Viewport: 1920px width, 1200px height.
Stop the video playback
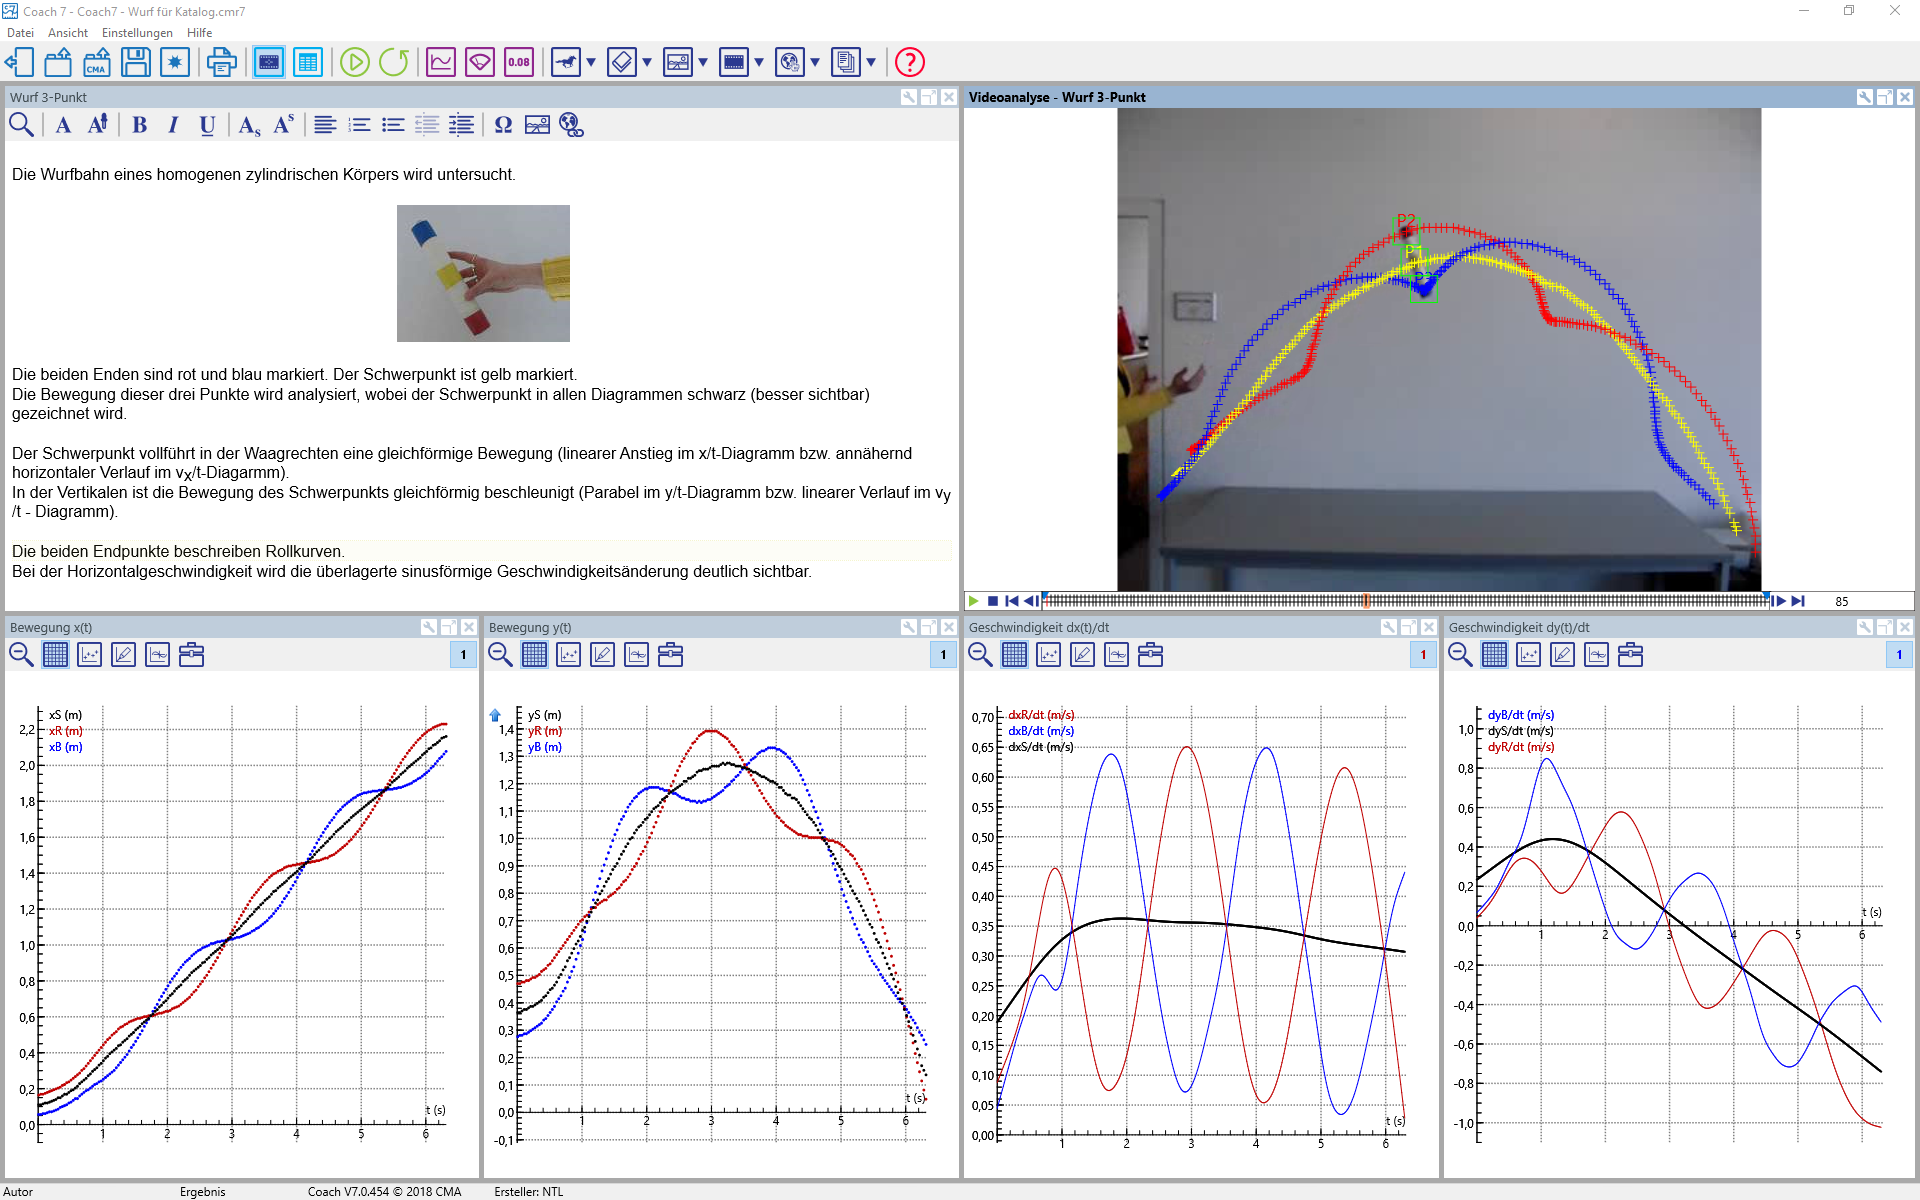992,601
